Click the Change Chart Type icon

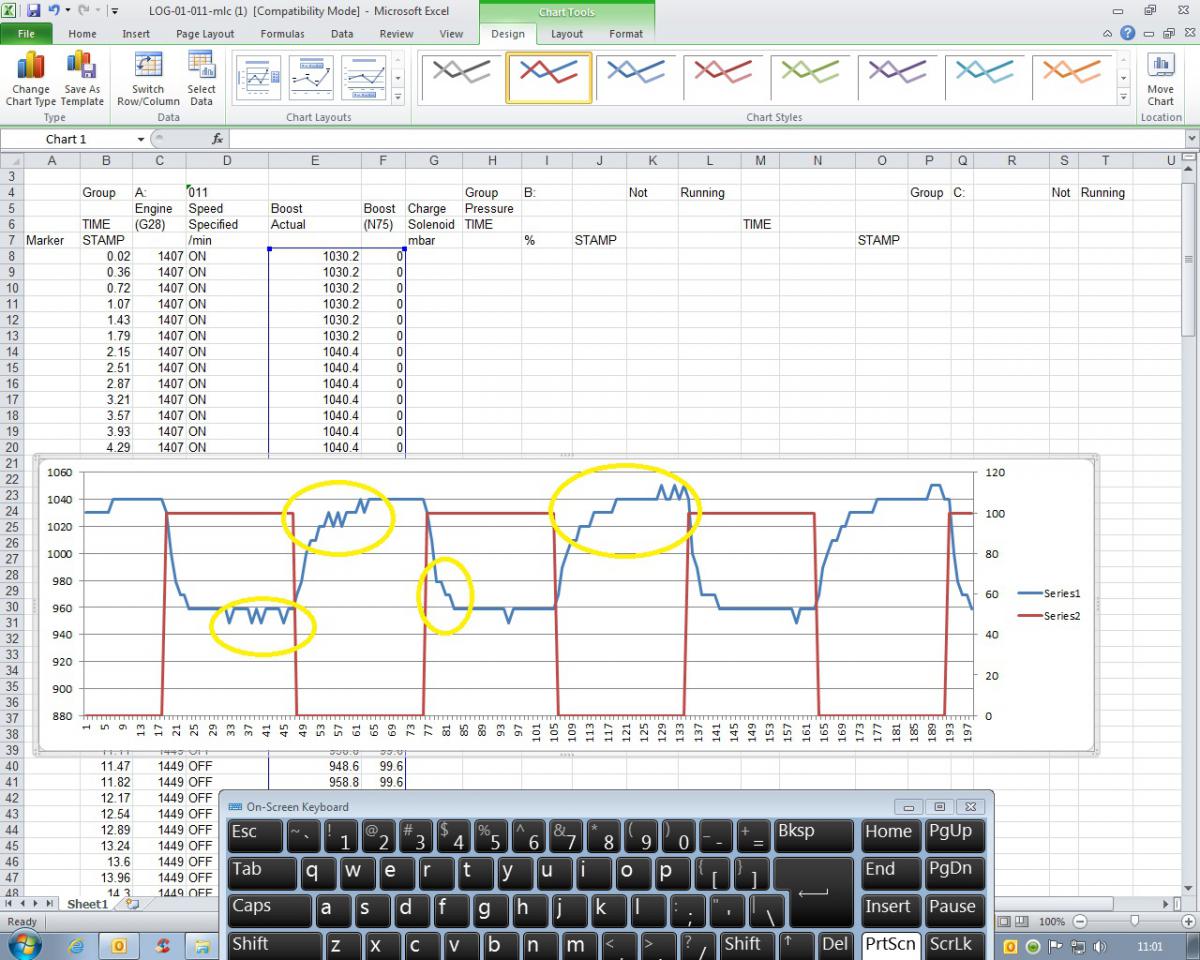30,68
